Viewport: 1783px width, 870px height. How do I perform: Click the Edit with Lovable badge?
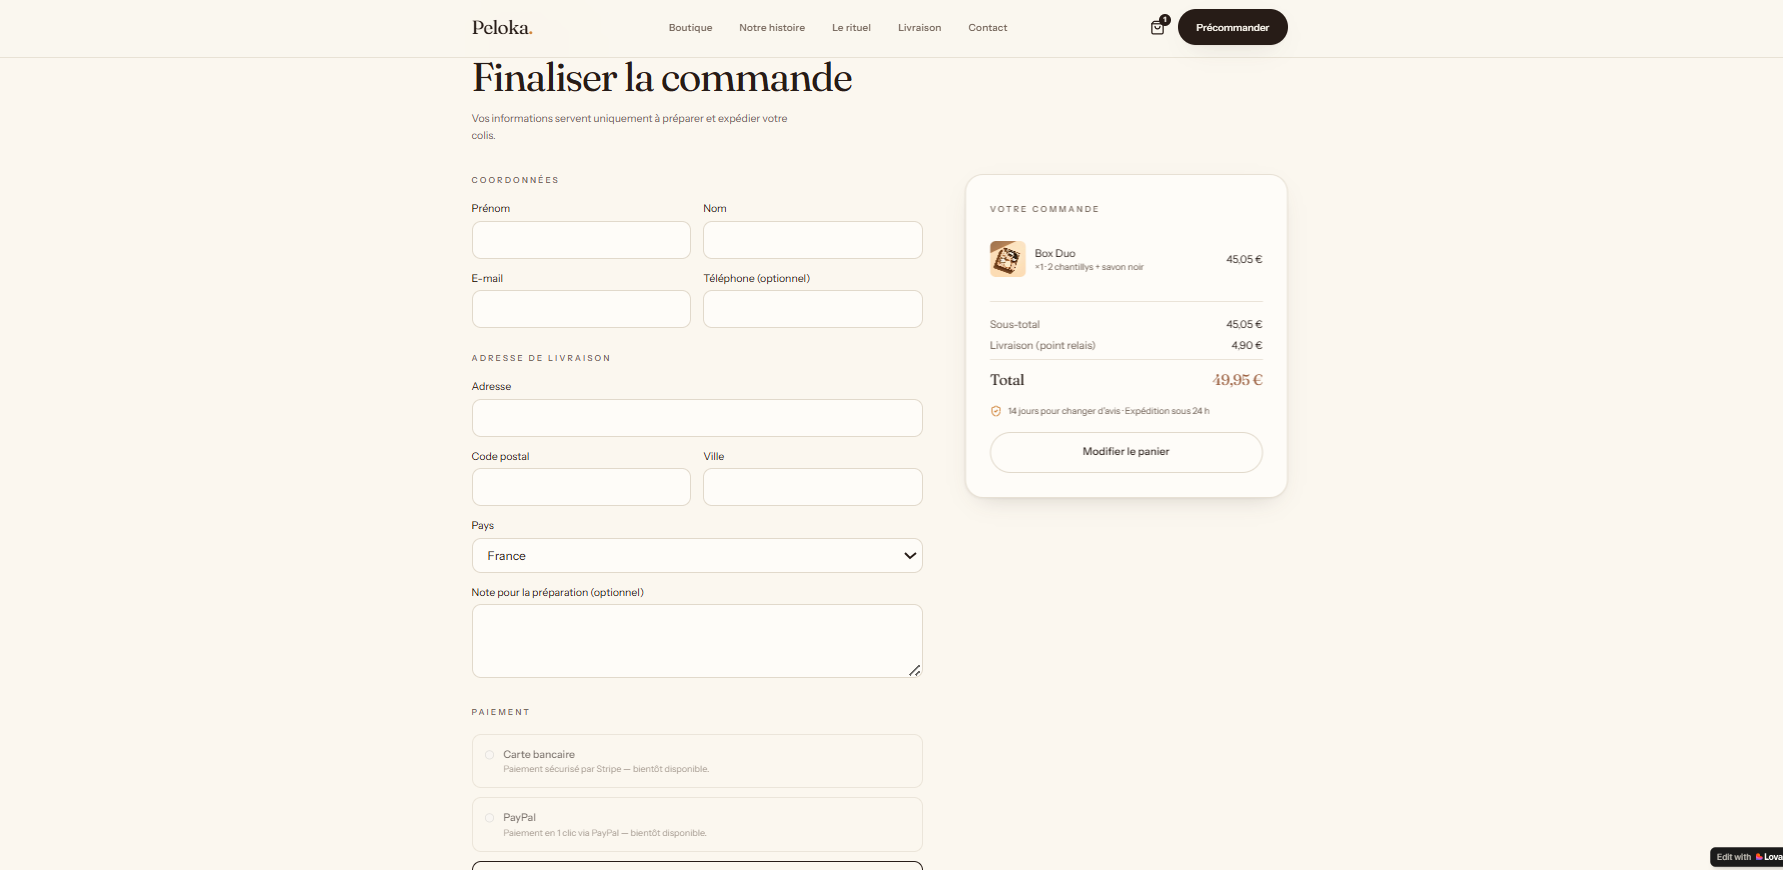[1747, 857]
